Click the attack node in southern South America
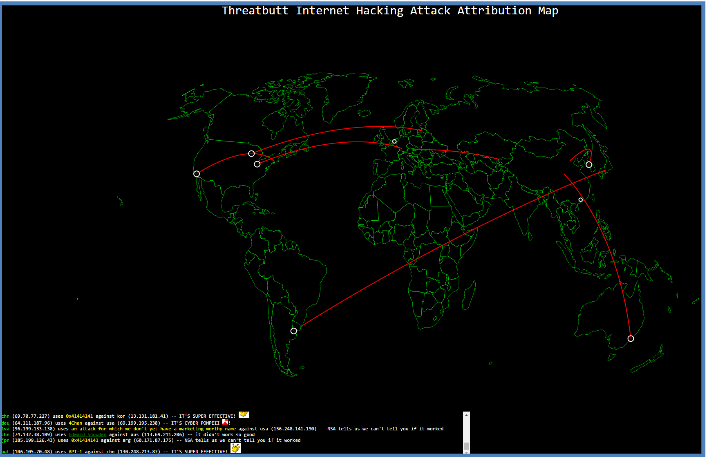Image resolution: width=708 pixels, height=457 pixels. [x=293, y=331]
